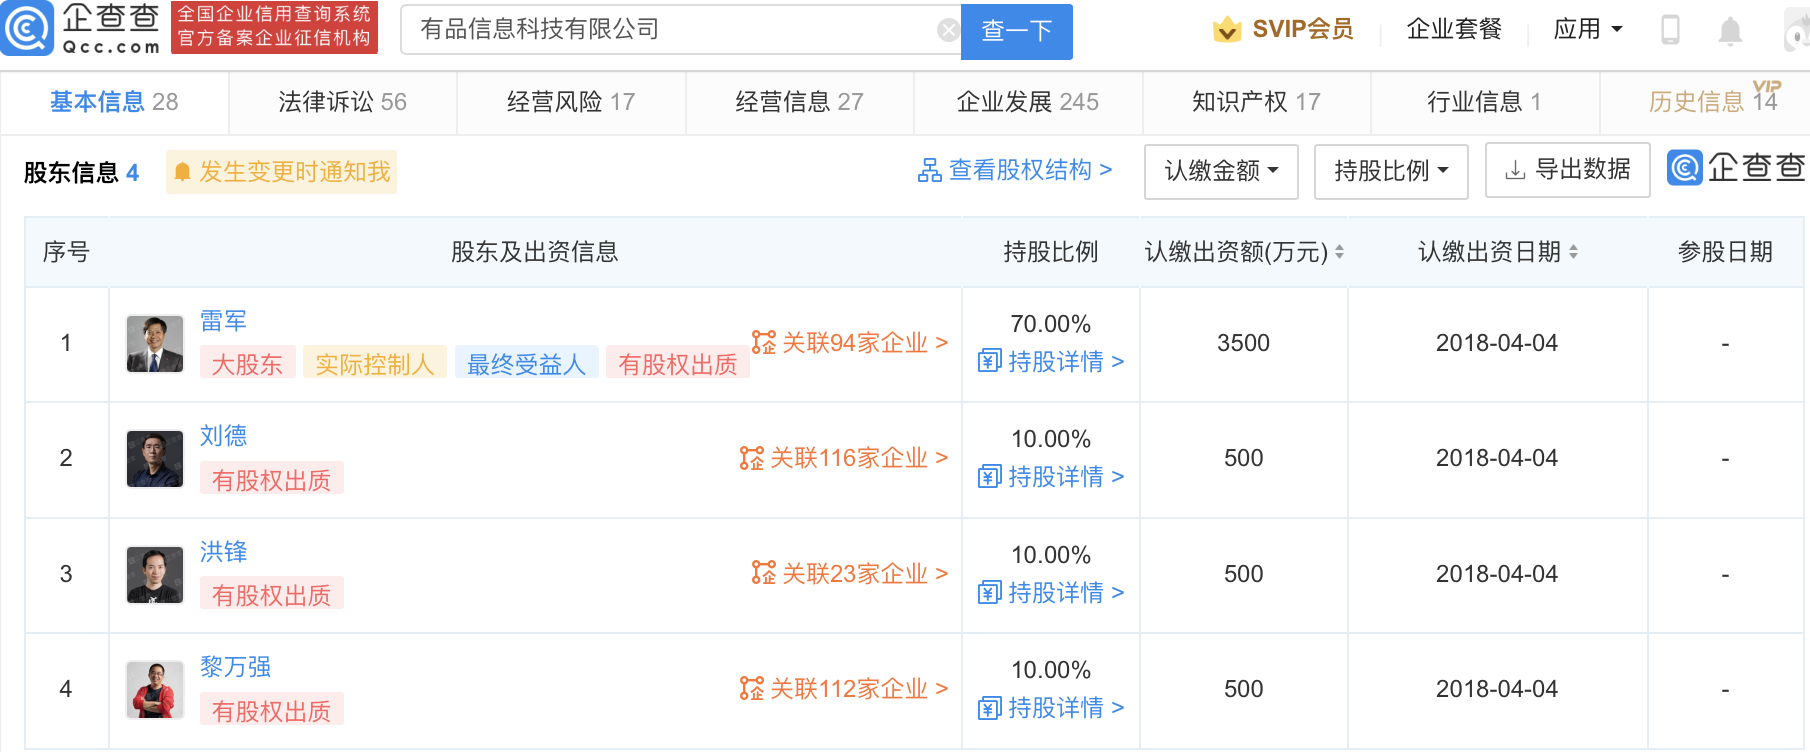Open shareholder 黎万强 name link
The width and height of the screenshot is (1810, 752).
(235, 667)
